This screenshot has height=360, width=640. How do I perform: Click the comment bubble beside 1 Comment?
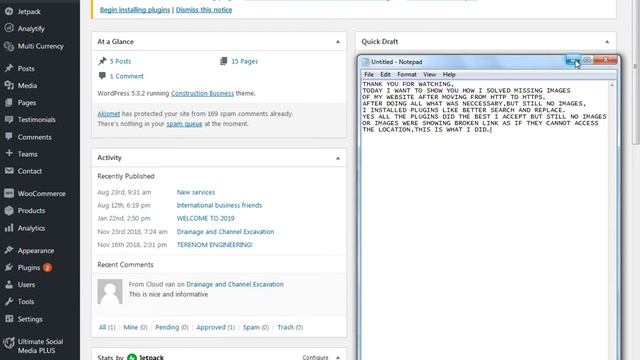point(102,76)
